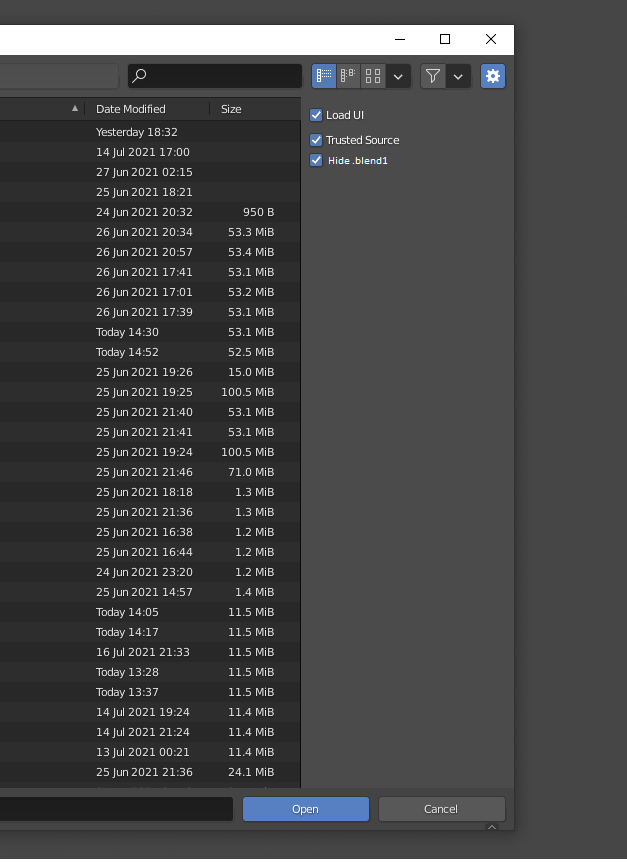This screenshot has height=862, width=627.
Task: Switch to vertical list display mode
Action: [x=324, y=76]
